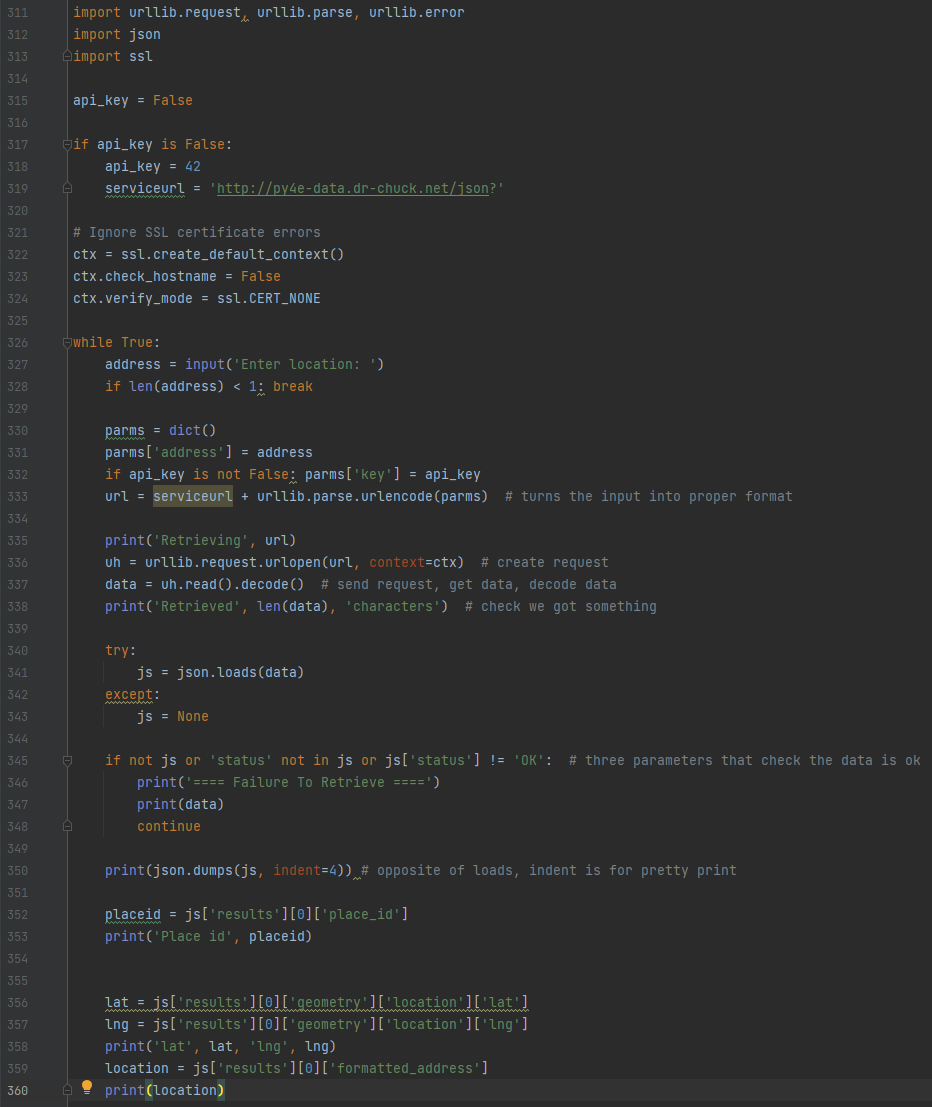Collapse the 'while True' loop fold marker
The width and height of the screenshot is (932, 1107).
point(67,342)
